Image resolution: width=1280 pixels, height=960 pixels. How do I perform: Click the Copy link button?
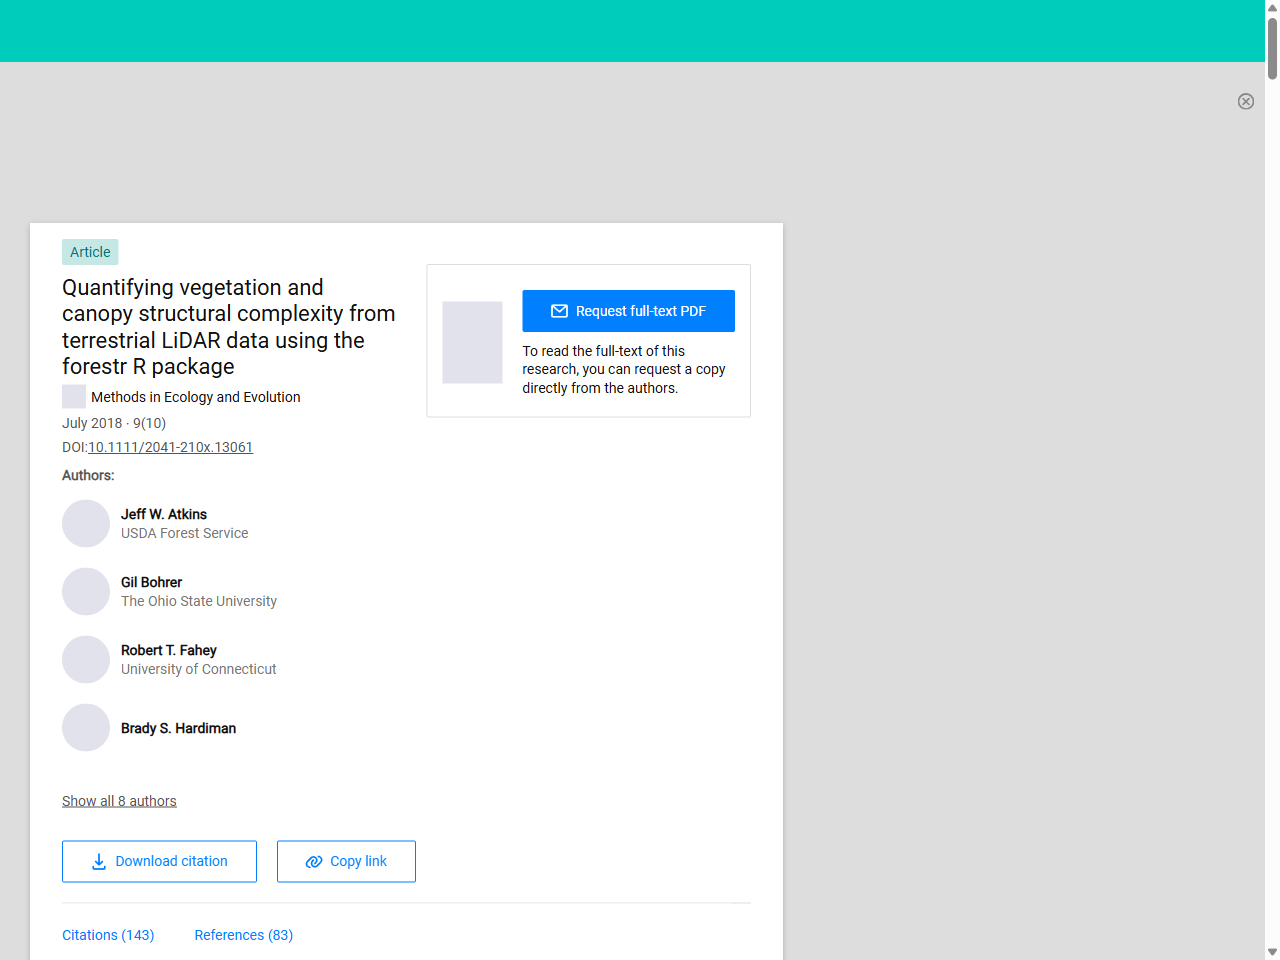(x=346, y=861)
